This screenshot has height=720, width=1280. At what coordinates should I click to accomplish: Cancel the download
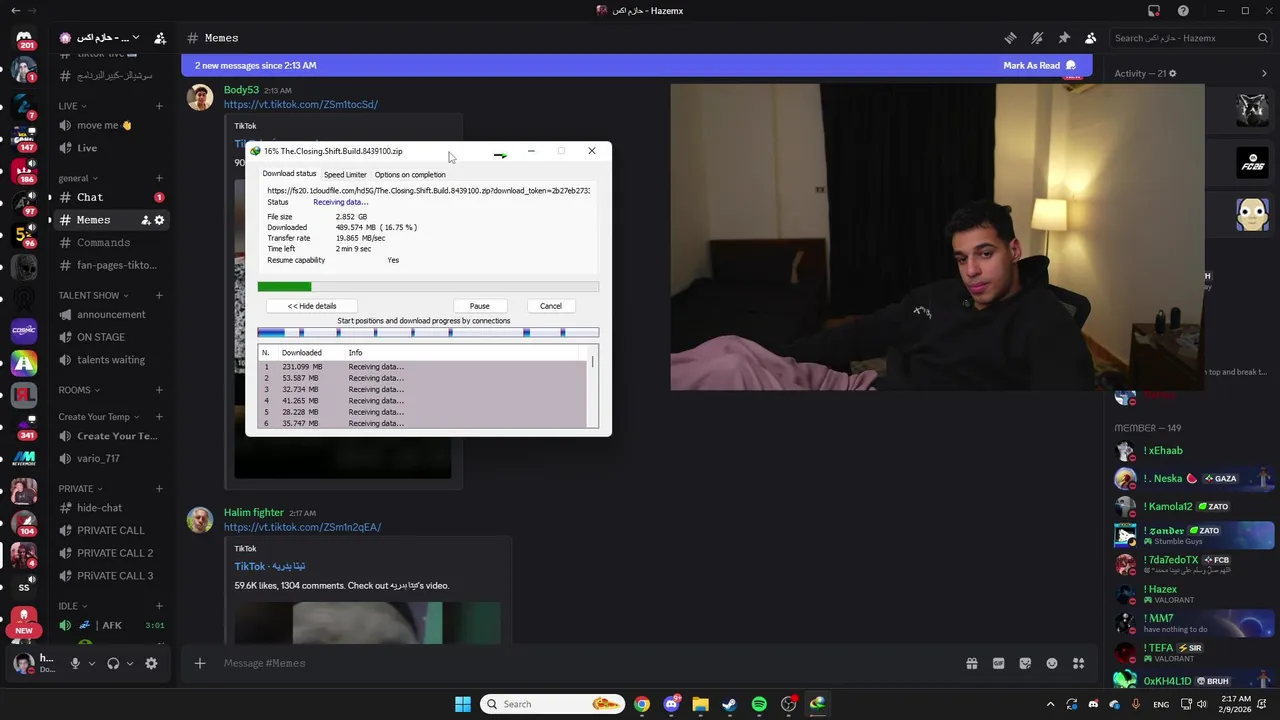click(x=551, y=306)
